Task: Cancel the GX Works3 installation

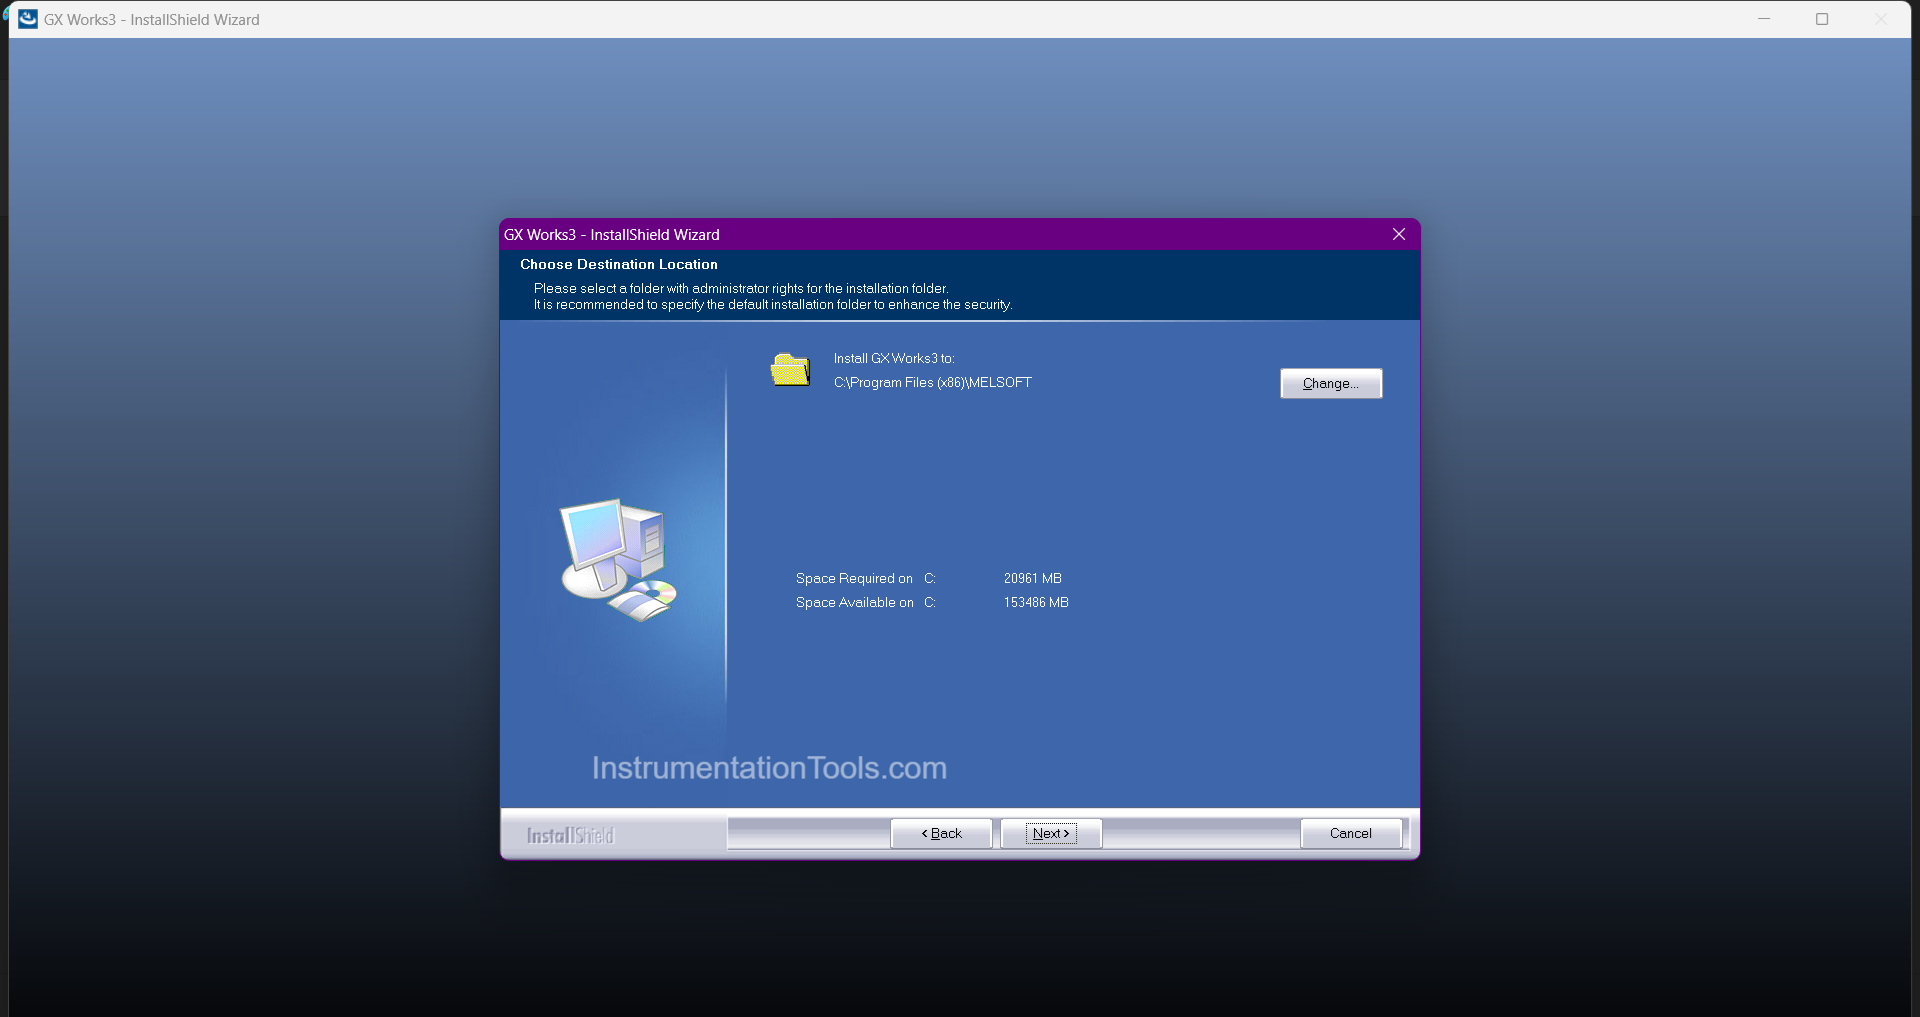Action: click(1351, 833)
